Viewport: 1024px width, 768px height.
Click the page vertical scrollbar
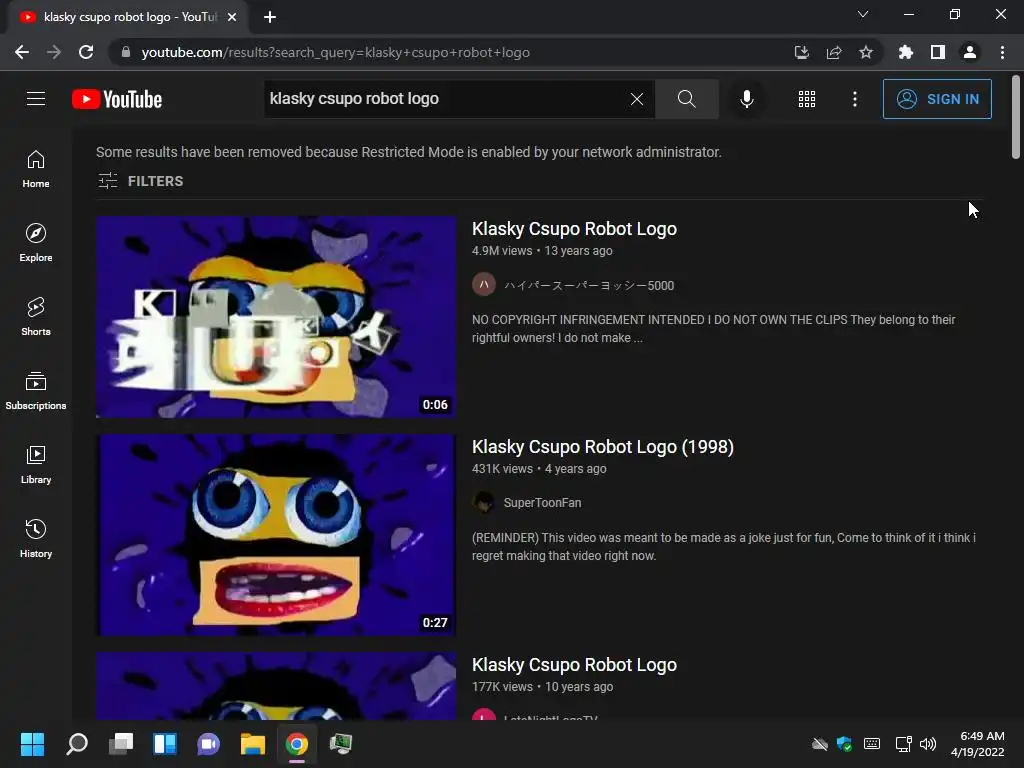tap(1016, 118)
